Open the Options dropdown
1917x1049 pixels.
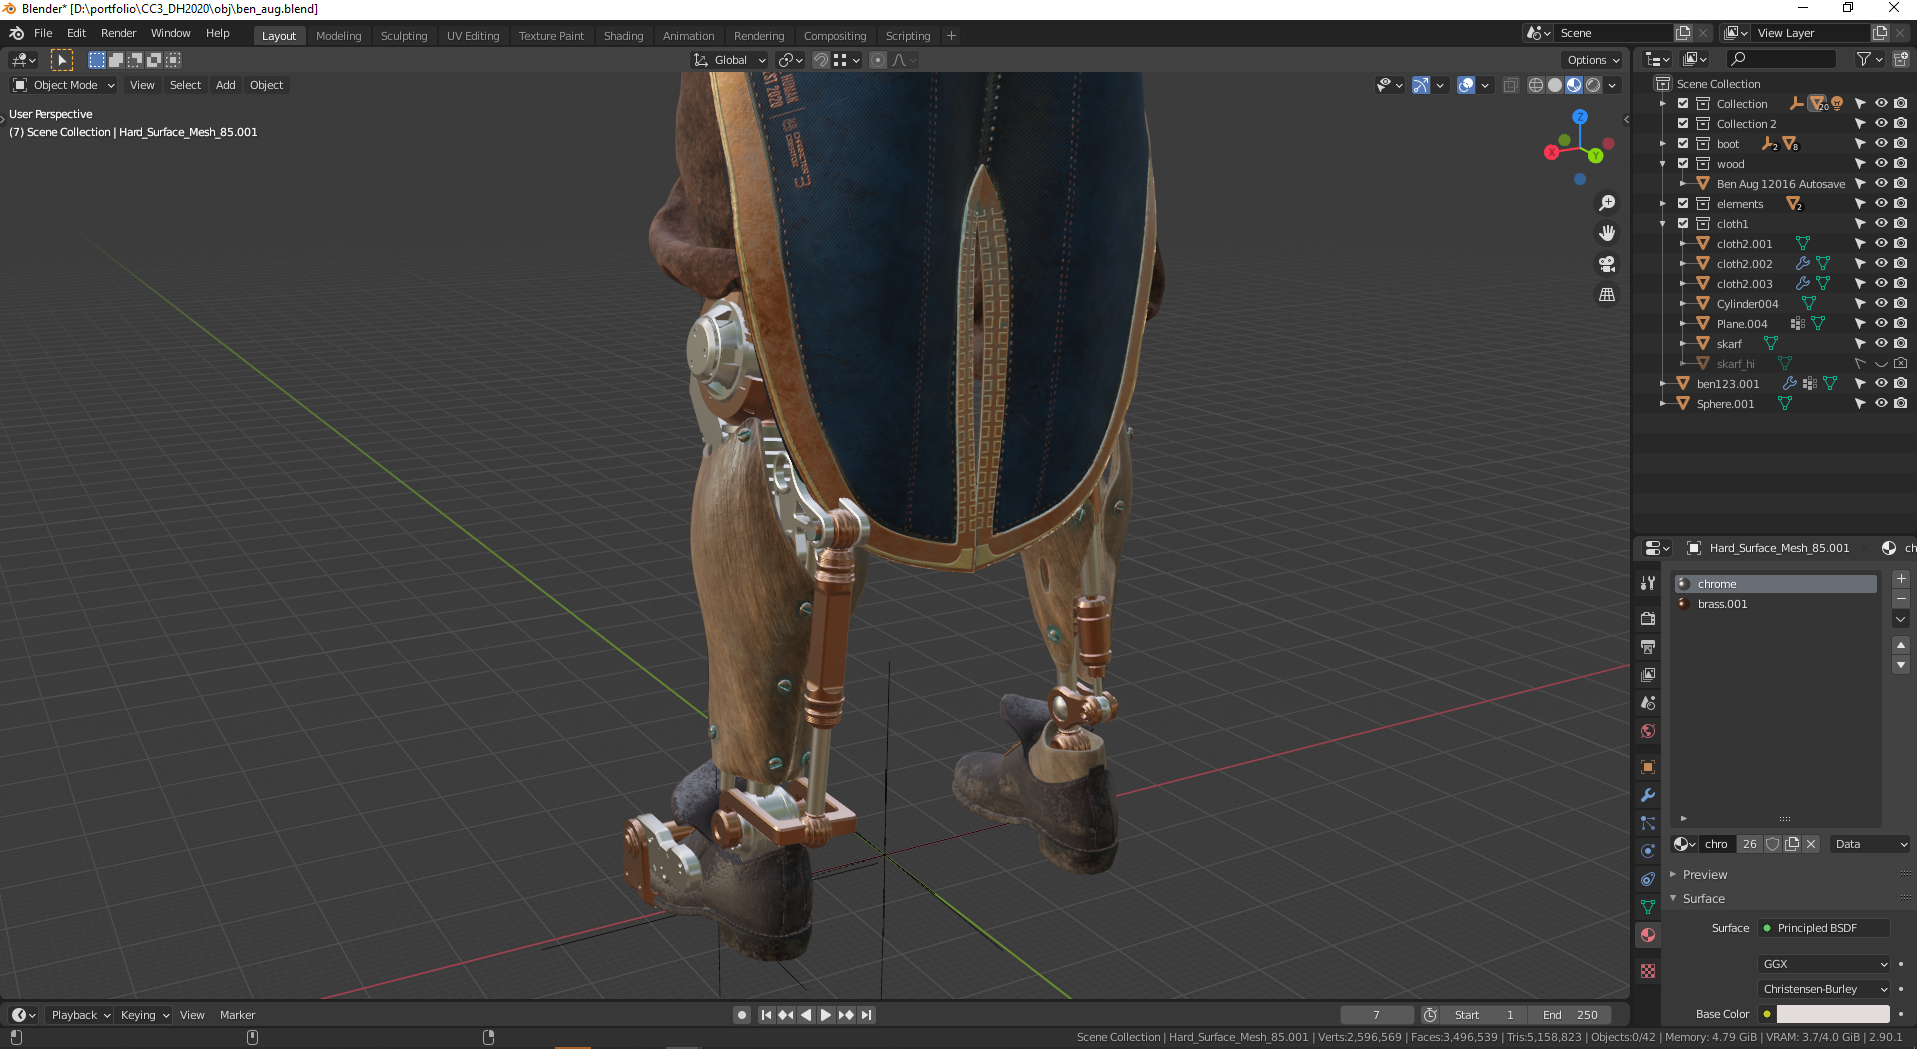tap(1593, 60)
